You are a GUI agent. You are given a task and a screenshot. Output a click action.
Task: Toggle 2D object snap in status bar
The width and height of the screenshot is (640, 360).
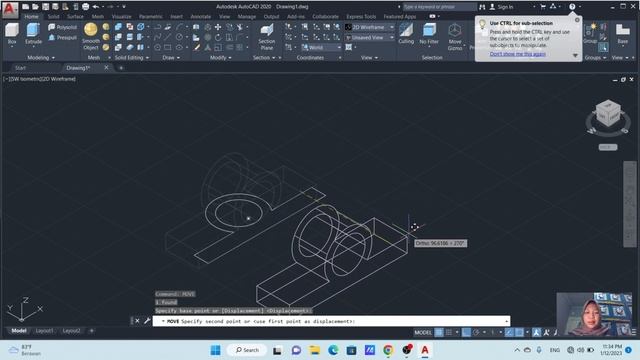[x=519, y=332]
